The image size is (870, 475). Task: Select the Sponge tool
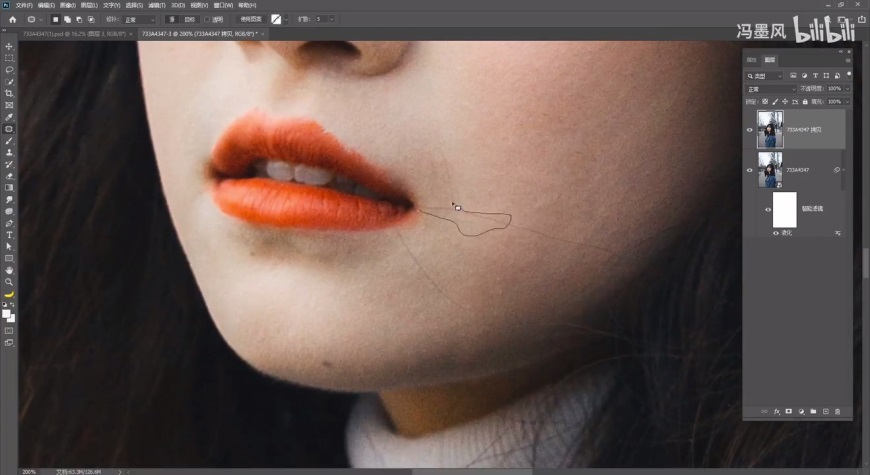9,211
